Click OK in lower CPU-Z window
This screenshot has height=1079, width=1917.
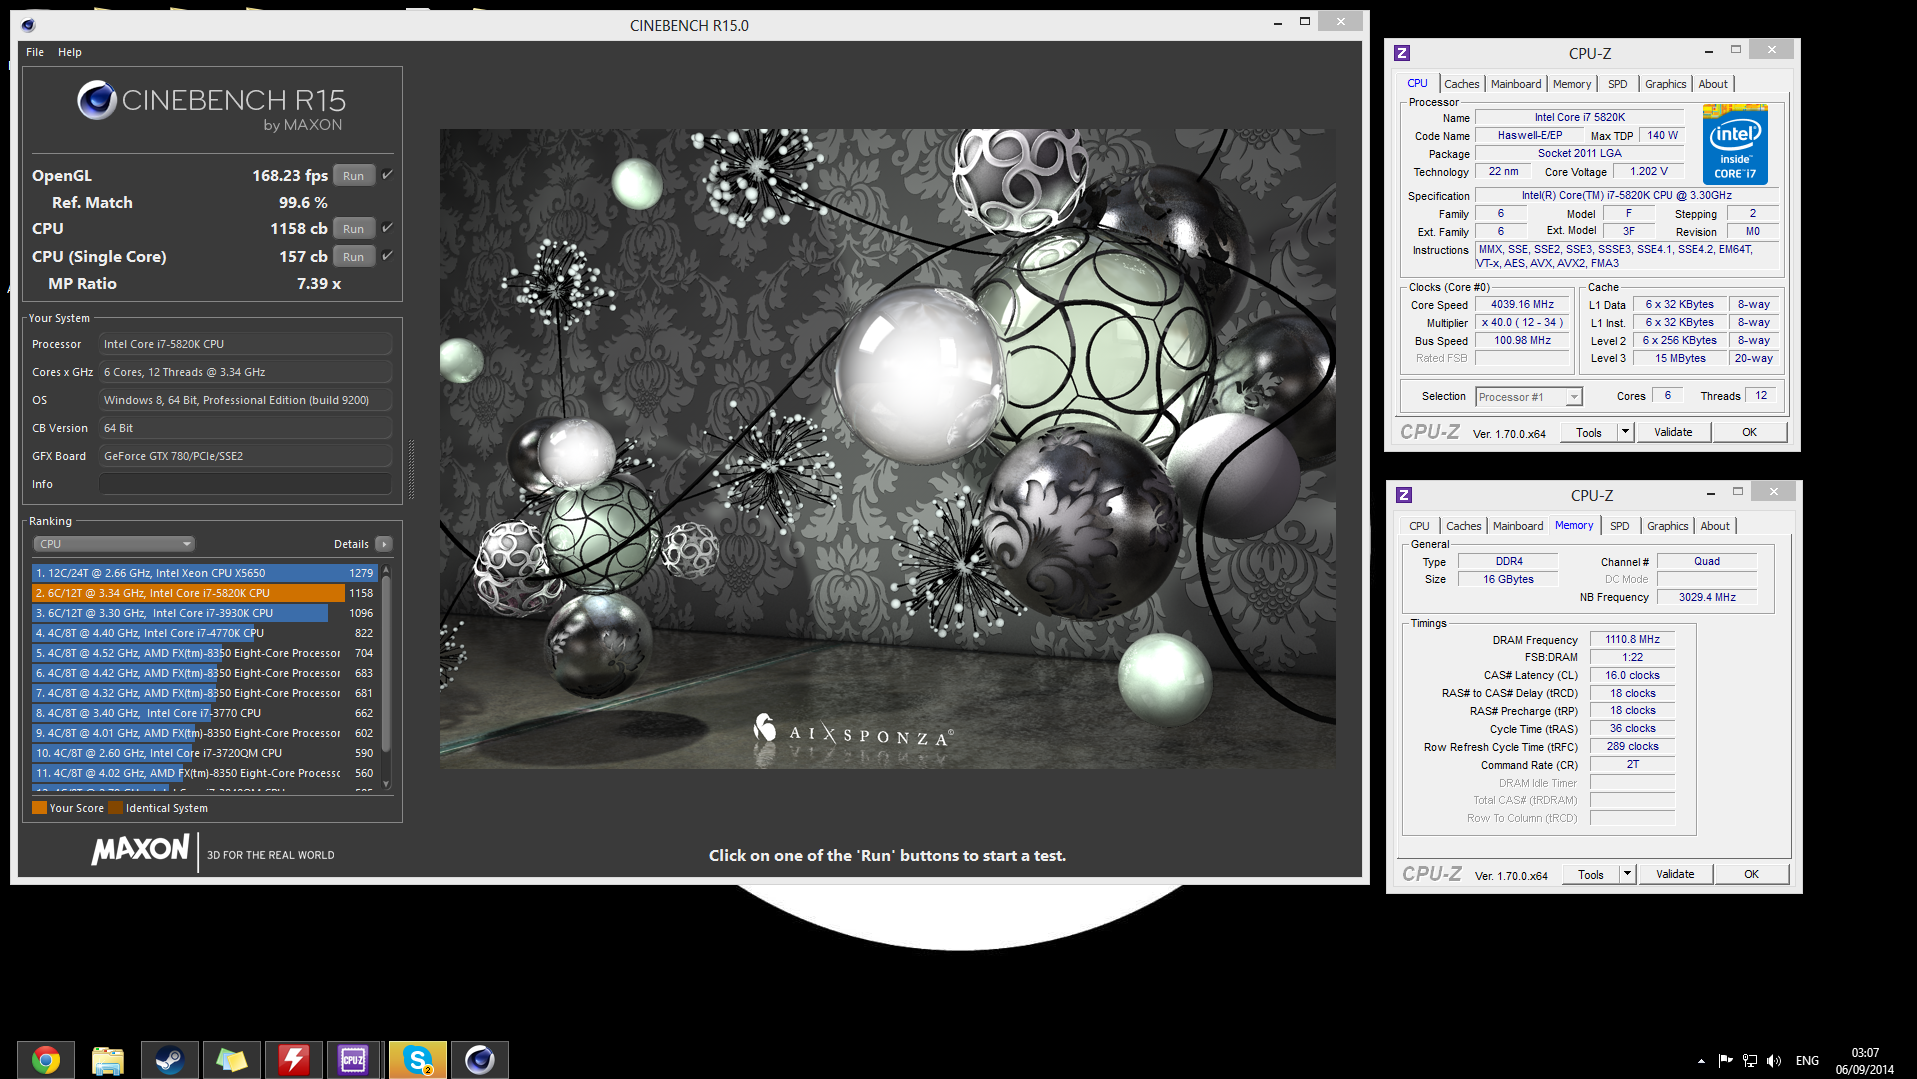pyautogui.click(x=1751, y=874)
